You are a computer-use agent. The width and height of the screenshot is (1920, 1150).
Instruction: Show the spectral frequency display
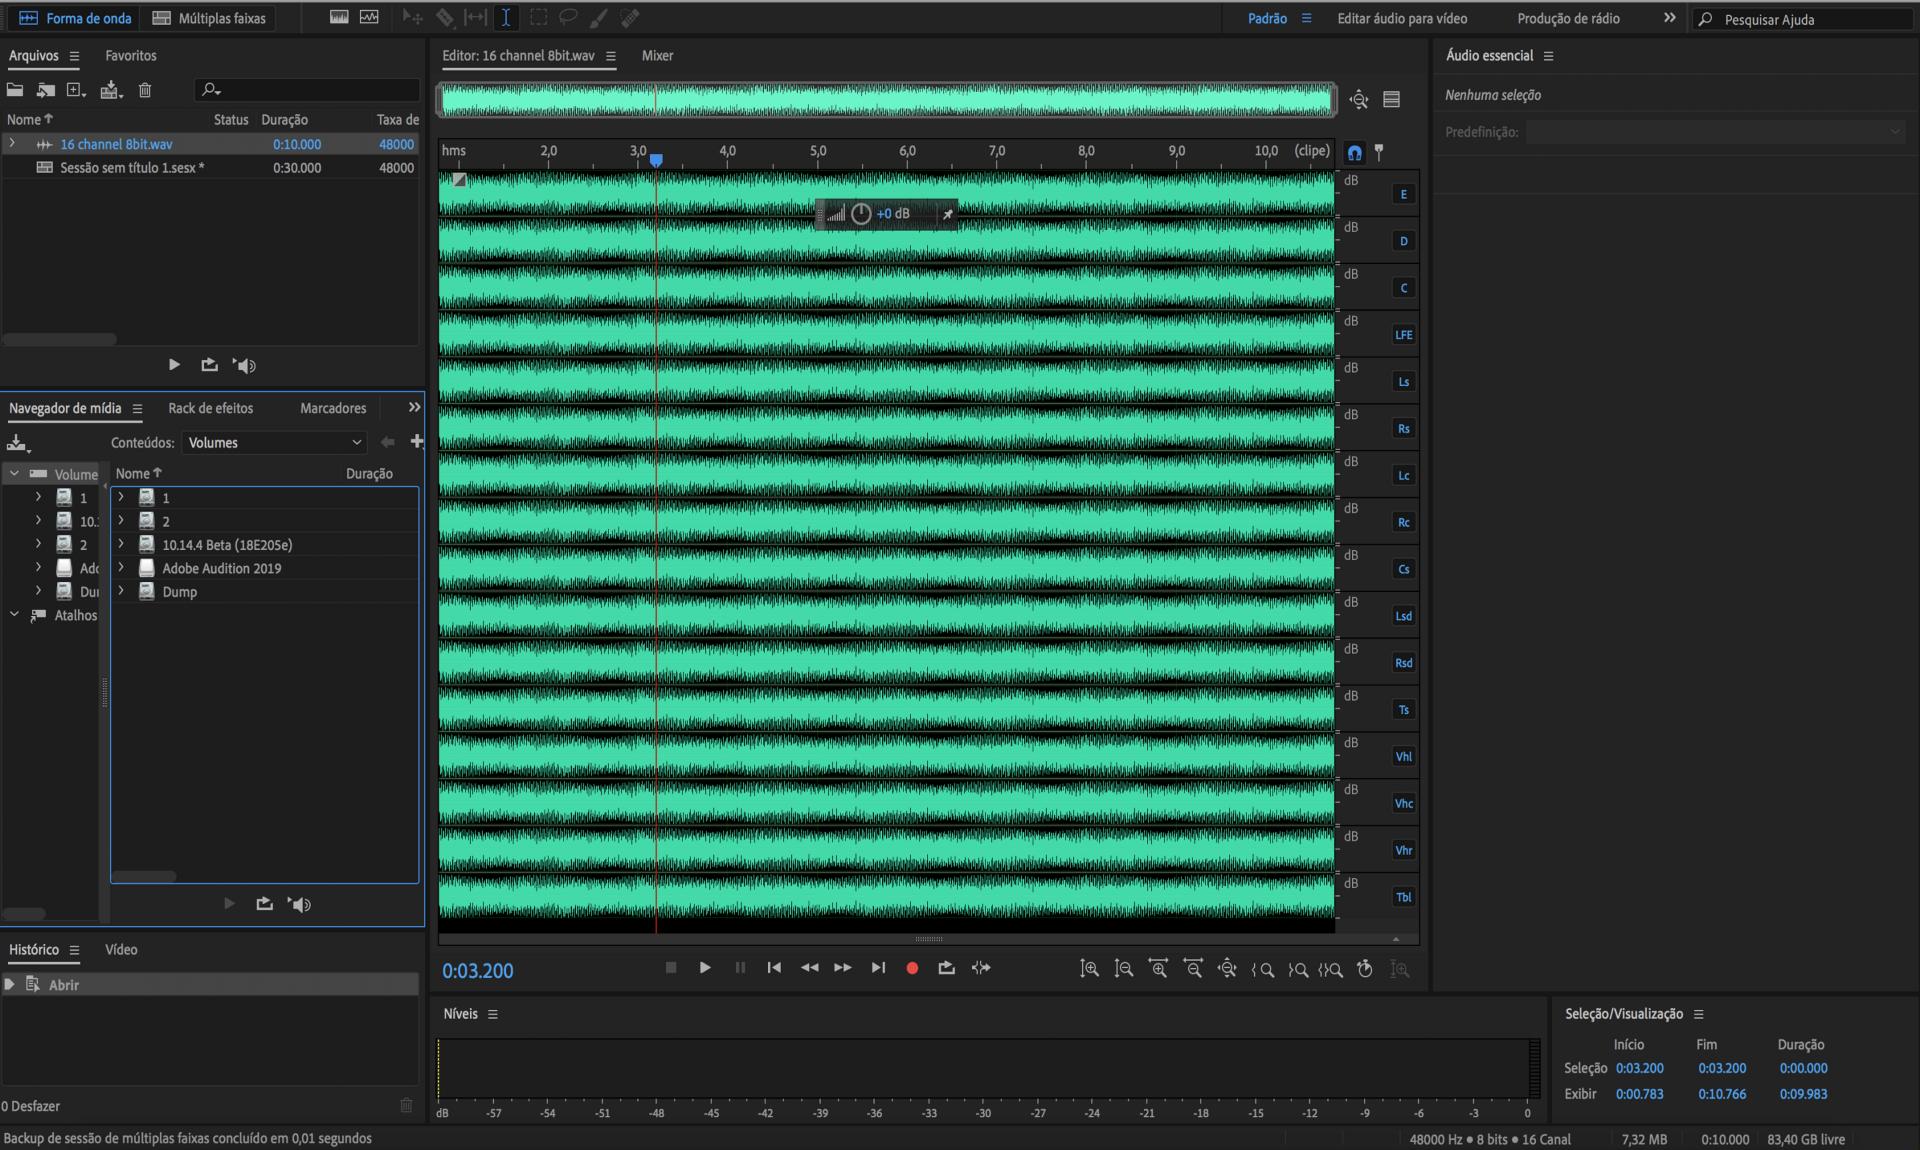point(339,18)
